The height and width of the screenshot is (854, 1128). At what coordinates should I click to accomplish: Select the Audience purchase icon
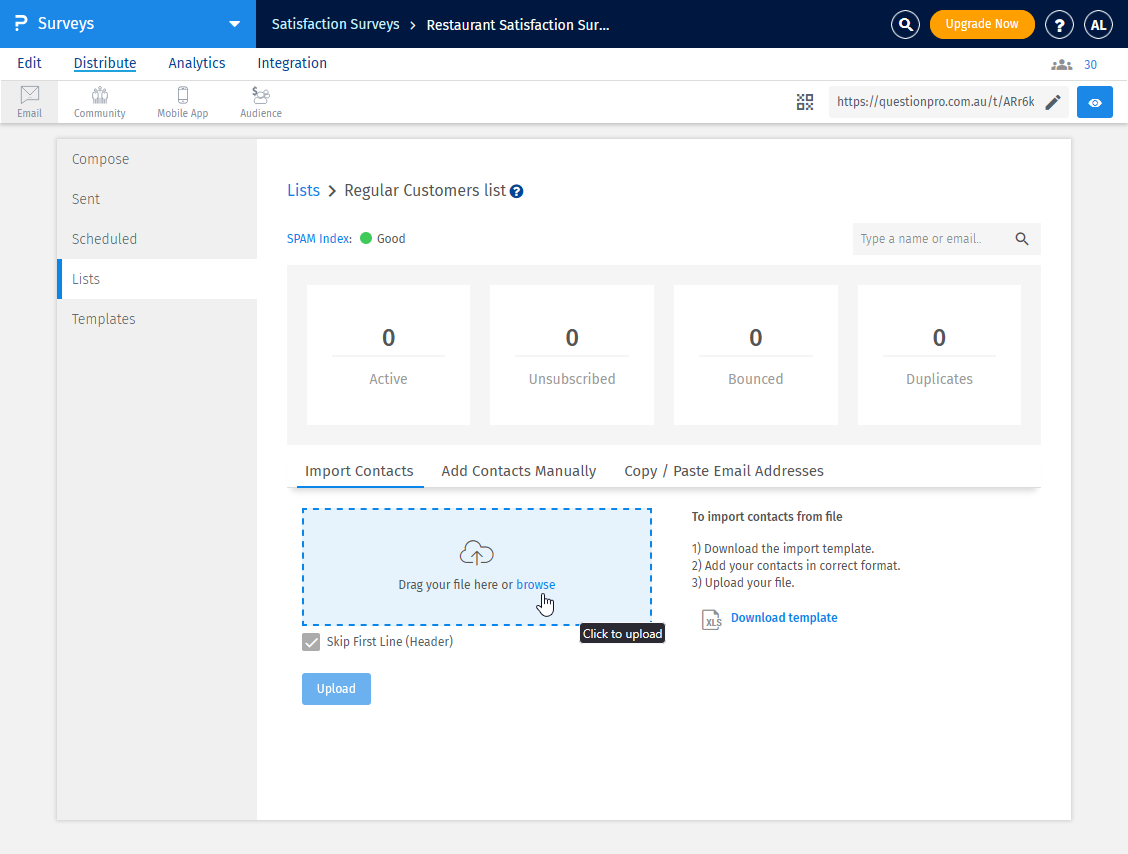[261, 102]
